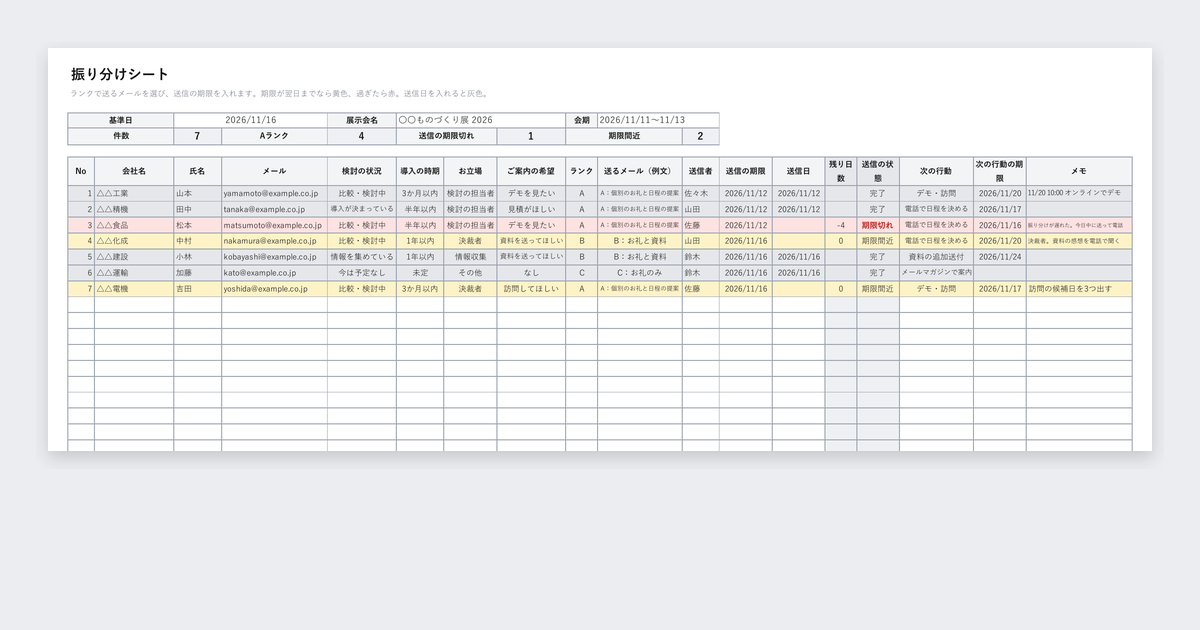
Task: Select the '今は予定なし' status cell
Action: (x=361, y=273)
